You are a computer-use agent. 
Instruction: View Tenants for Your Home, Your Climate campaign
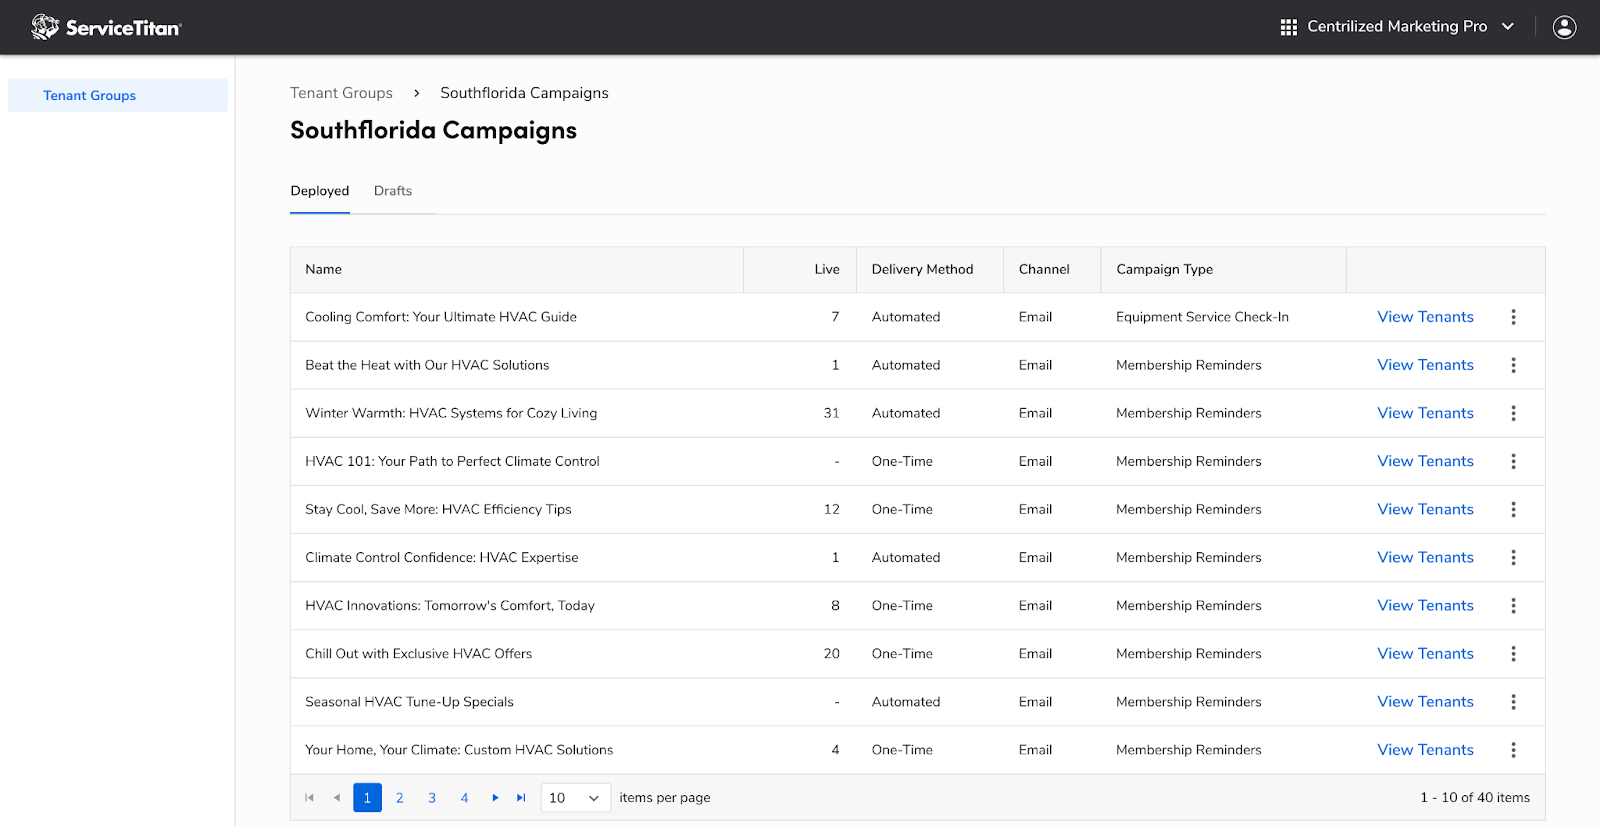click(x=1425, y=750)
